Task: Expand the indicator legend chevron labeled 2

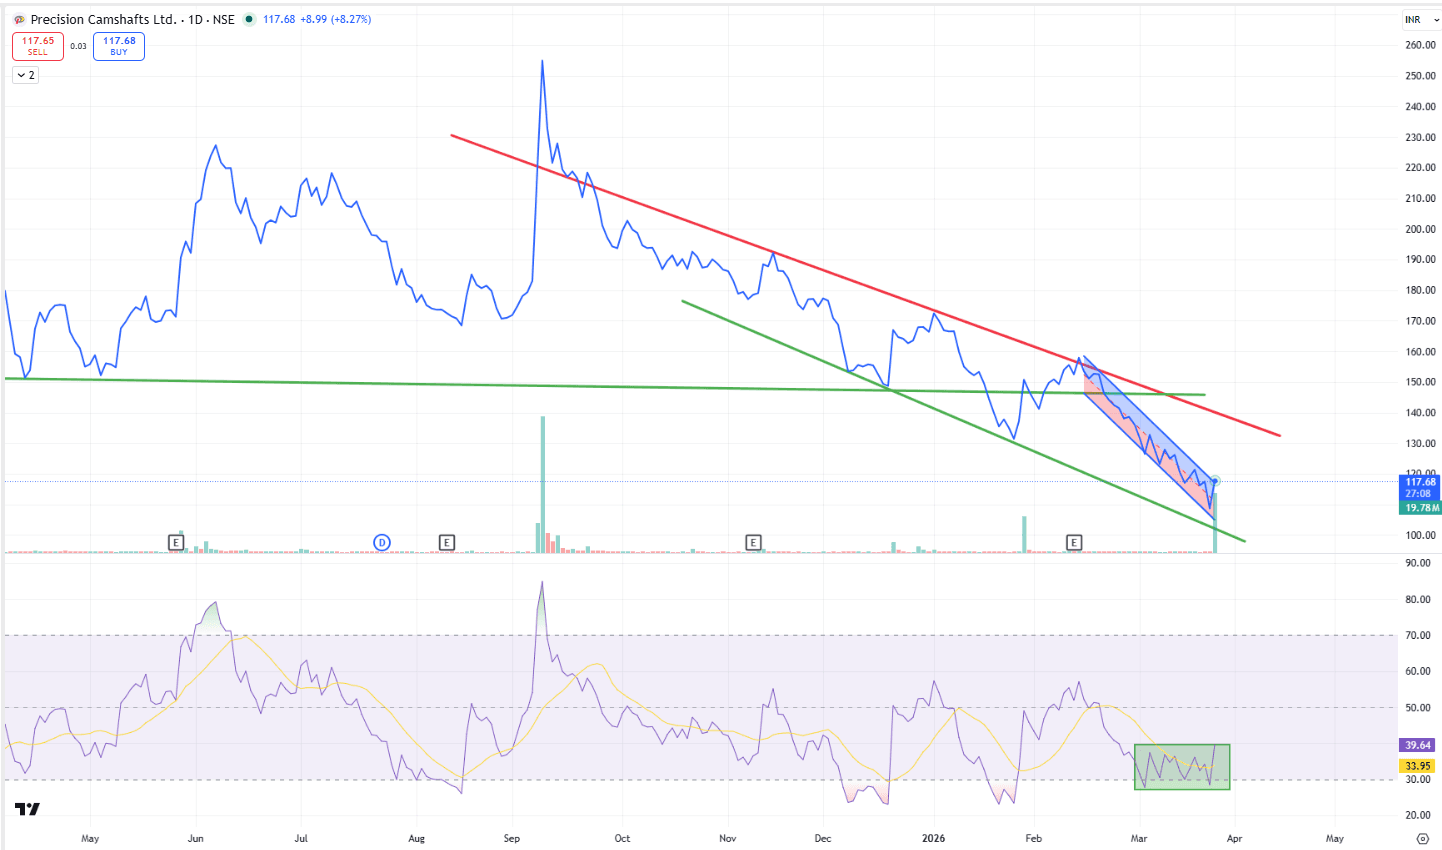Action: (x=26, y=75)
